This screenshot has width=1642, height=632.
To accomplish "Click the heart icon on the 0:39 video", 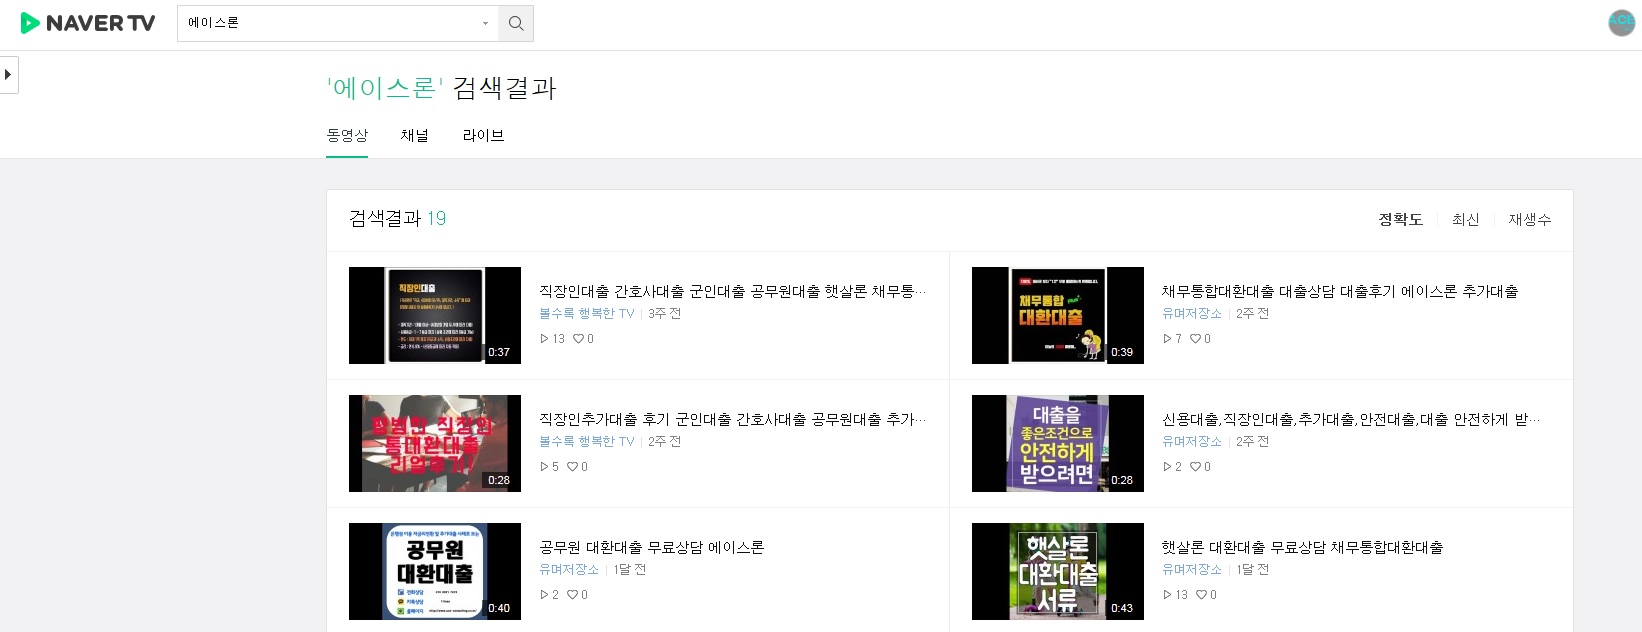I will click(1195, 339).
